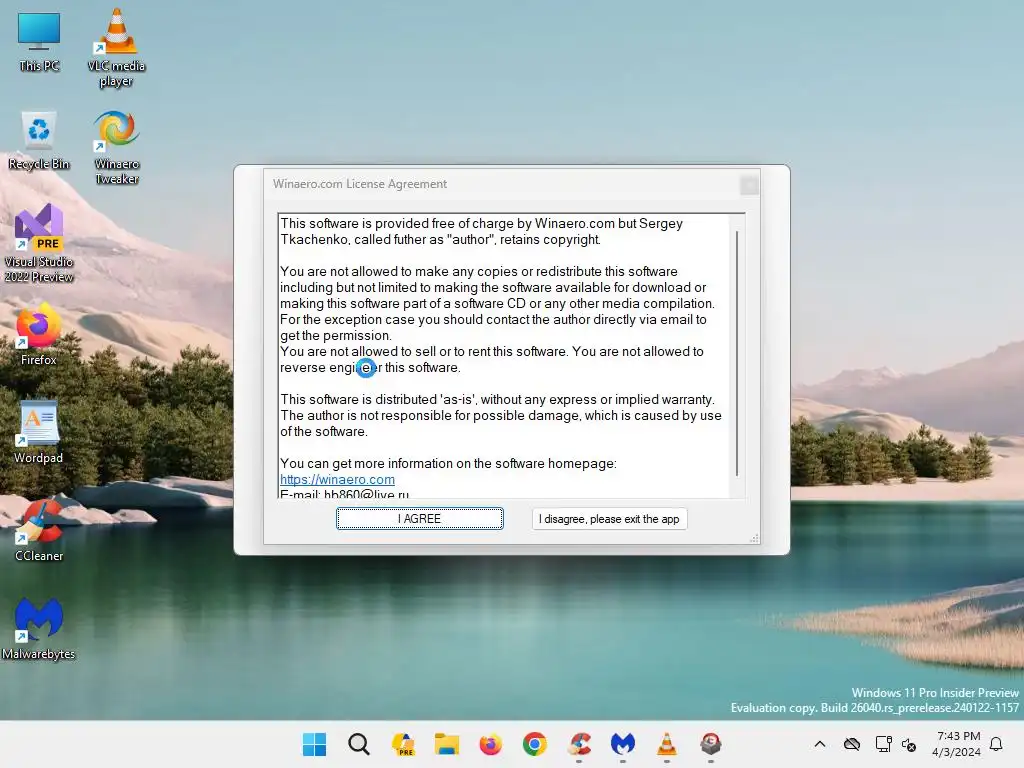The image size is (1024, 768).
Task: Open network status tray icon
Action: [x=883, y=744]
